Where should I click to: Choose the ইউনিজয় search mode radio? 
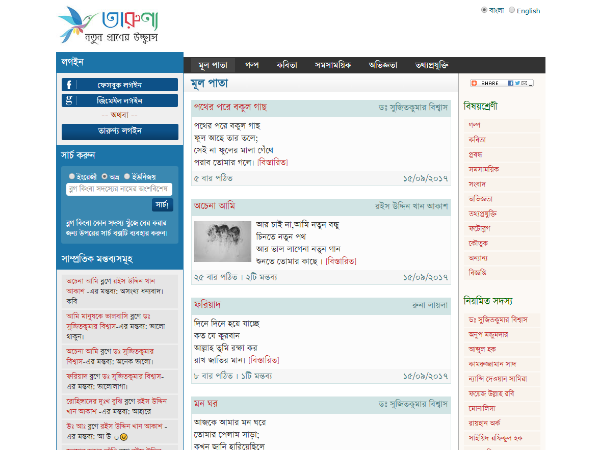127,176
